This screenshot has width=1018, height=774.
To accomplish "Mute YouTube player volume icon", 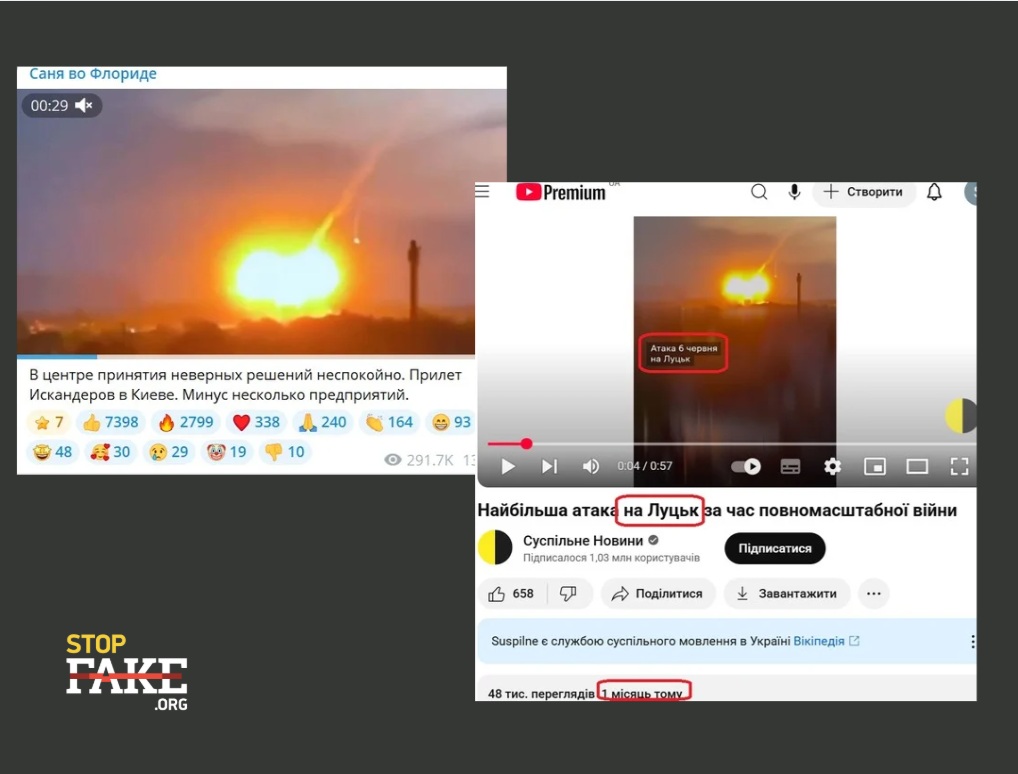I will (590, 466).
